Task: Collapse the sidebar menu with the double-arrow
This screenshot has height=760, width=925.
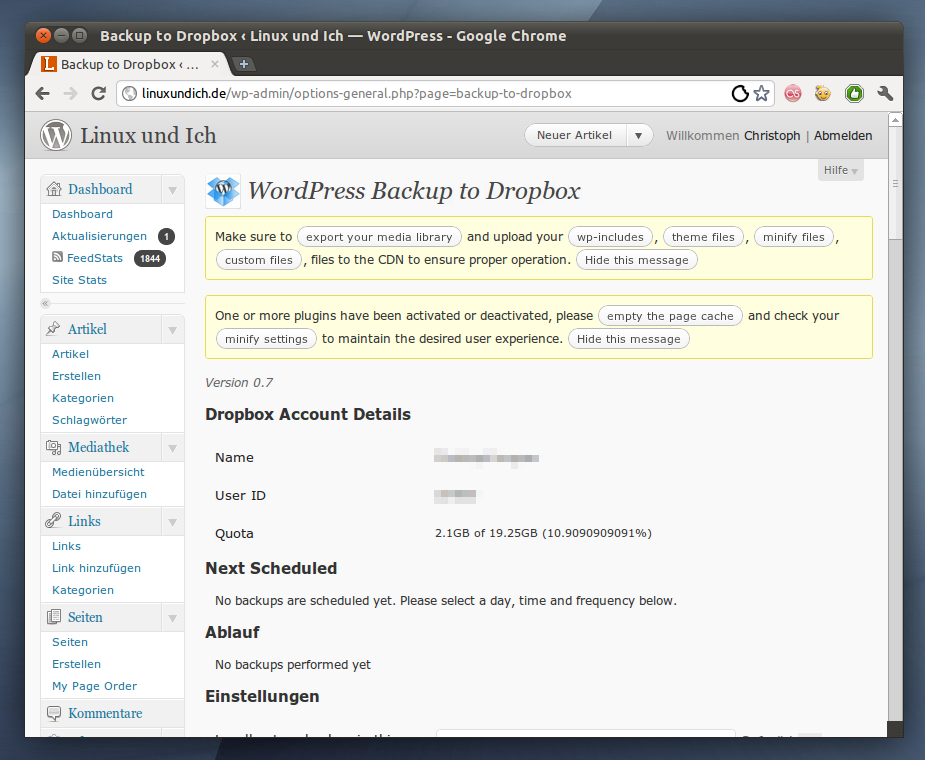Action: (45, 303)
